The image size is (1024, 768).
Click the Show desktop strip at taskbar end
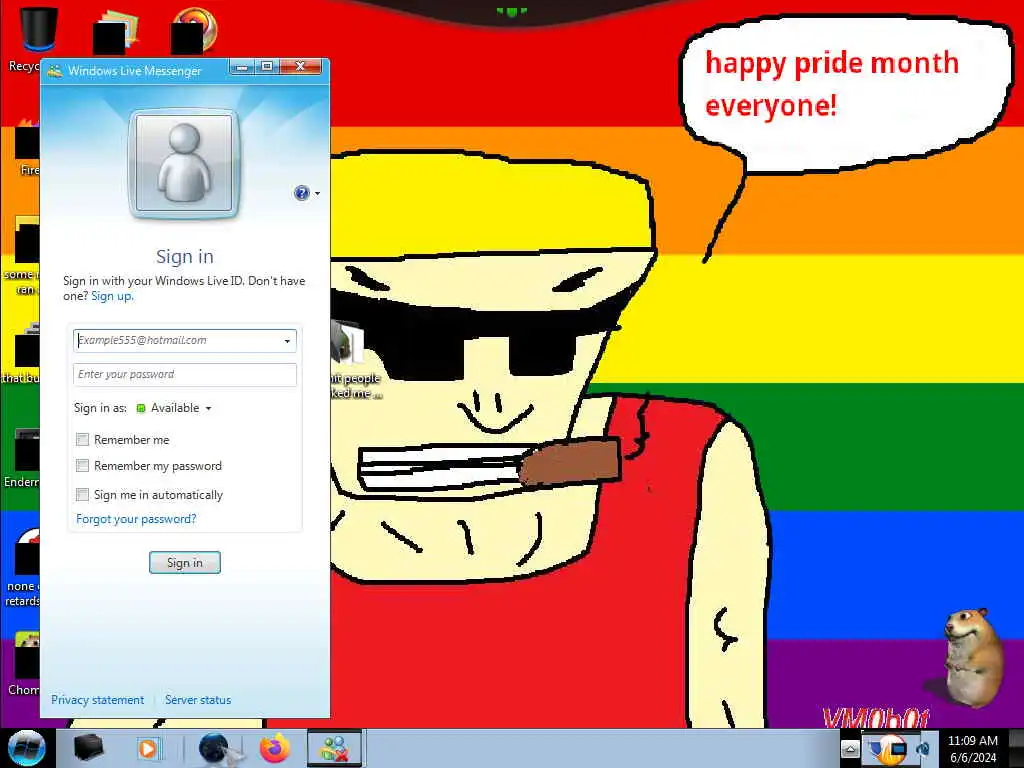1016,748
